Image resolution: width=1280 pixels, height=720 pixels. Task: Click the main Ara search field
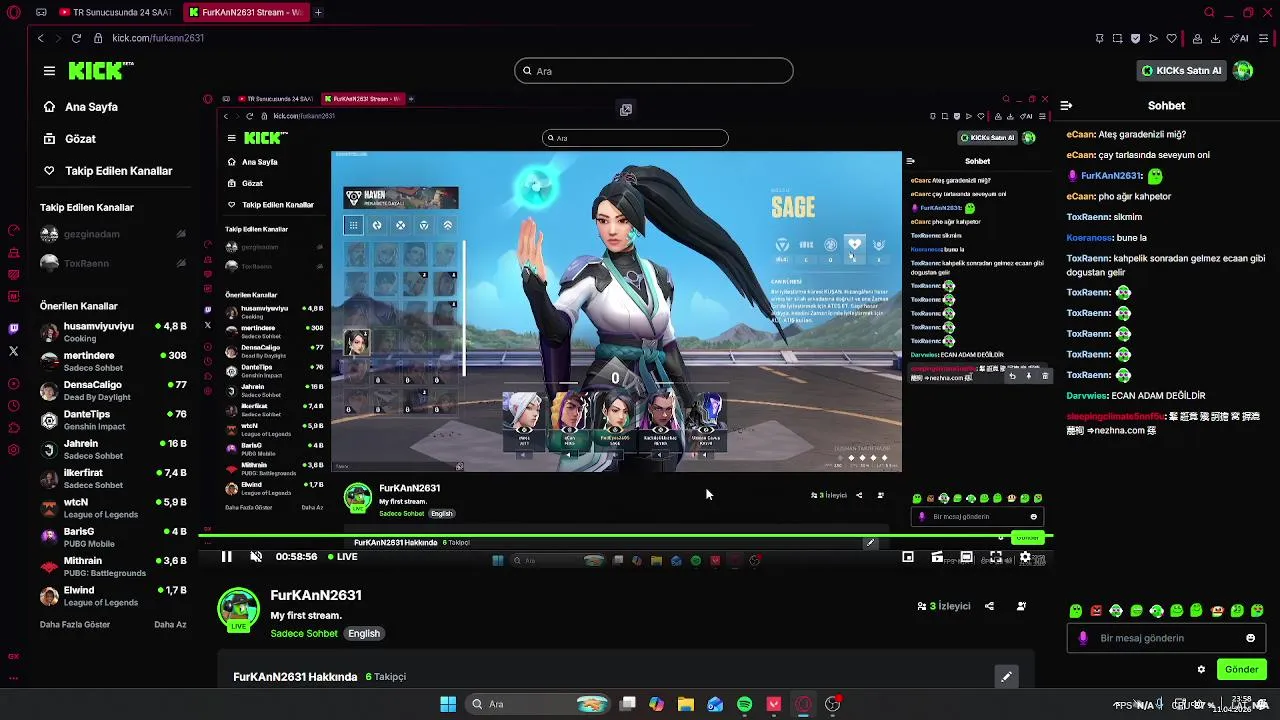654,71
